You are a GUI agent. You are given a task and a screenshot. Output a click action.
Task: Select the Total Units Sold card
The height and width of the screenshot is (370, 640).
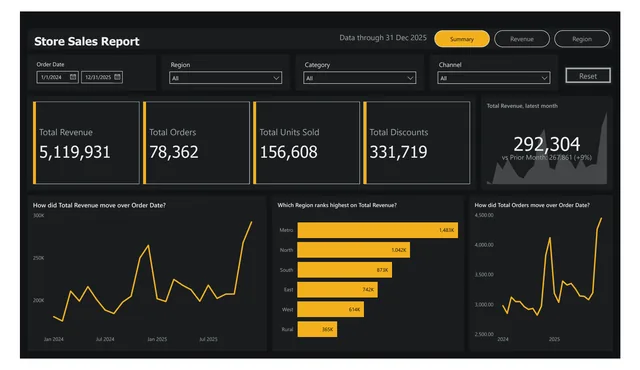tap(307, 143)
